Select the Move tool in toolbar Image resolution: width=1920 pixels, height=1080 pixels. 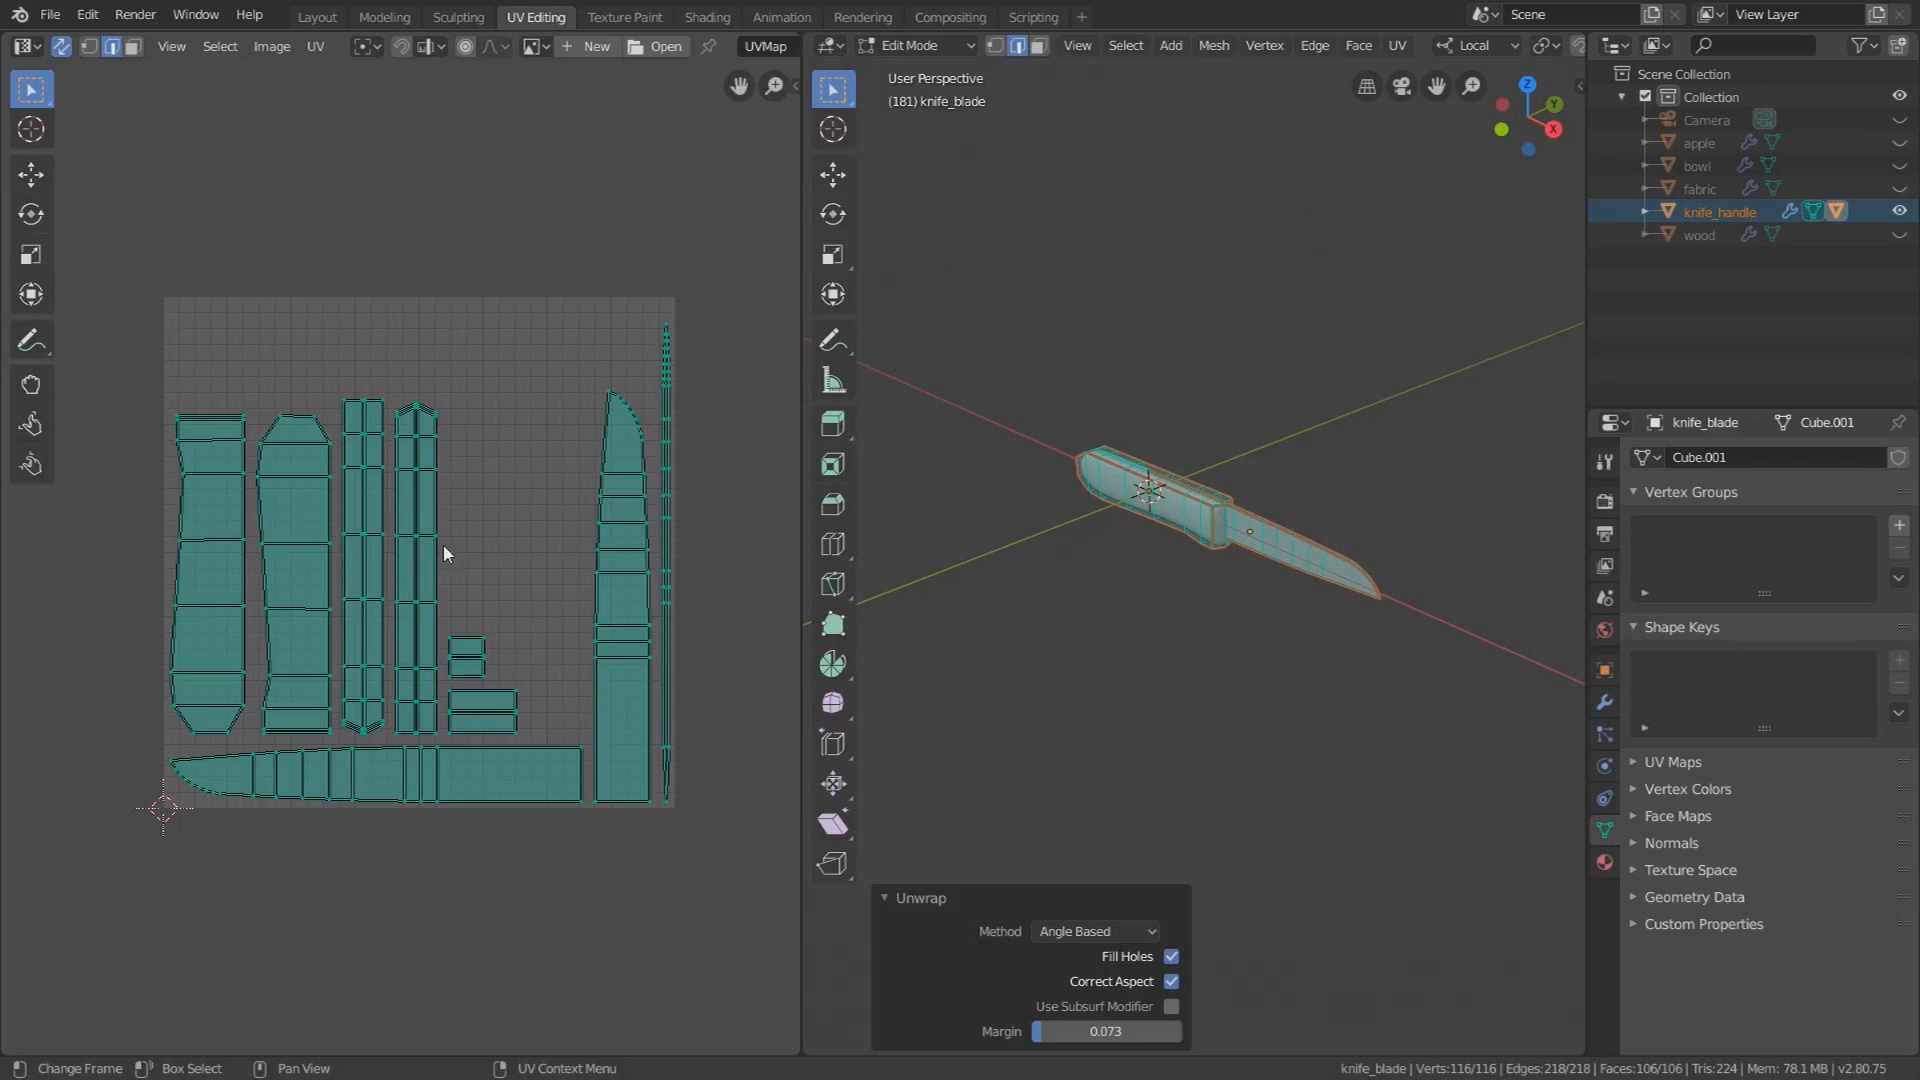30,173
